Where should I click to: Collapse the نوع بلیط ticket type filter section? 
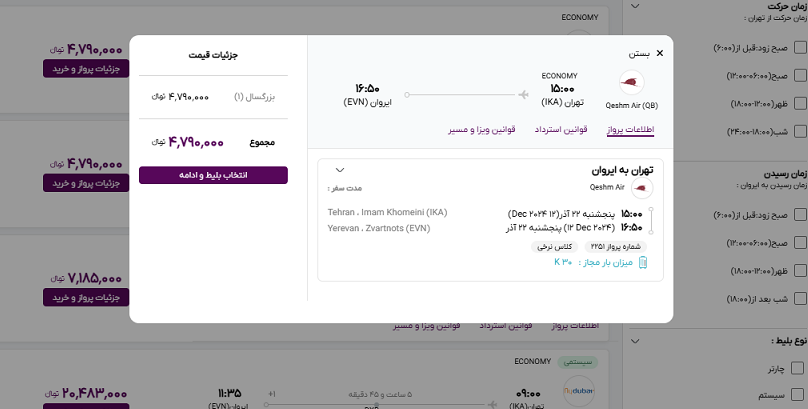coord(636,340)
